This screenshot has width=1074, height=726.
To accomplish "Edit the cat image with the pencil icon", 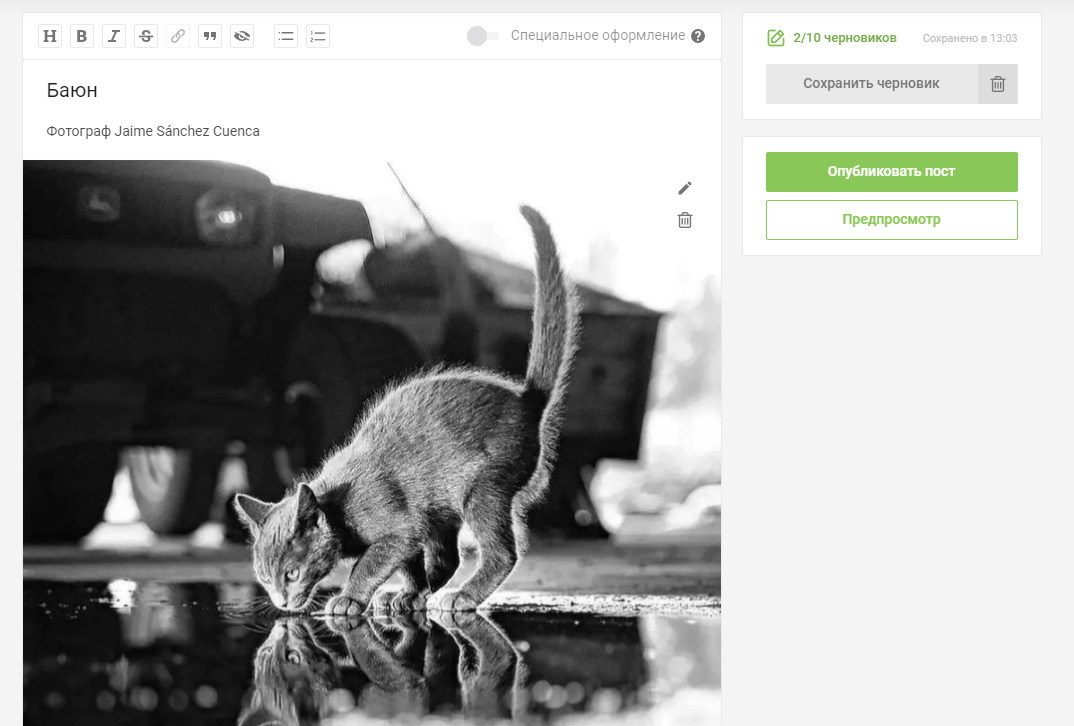I will click(x=685, y=188).
